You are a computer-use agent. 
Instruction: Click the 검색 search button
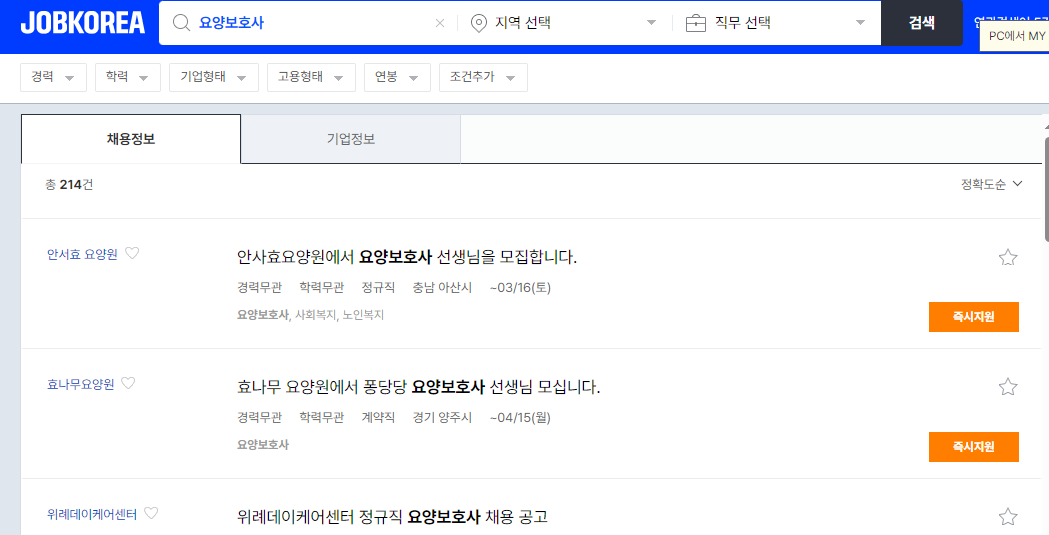pos(921,23)
